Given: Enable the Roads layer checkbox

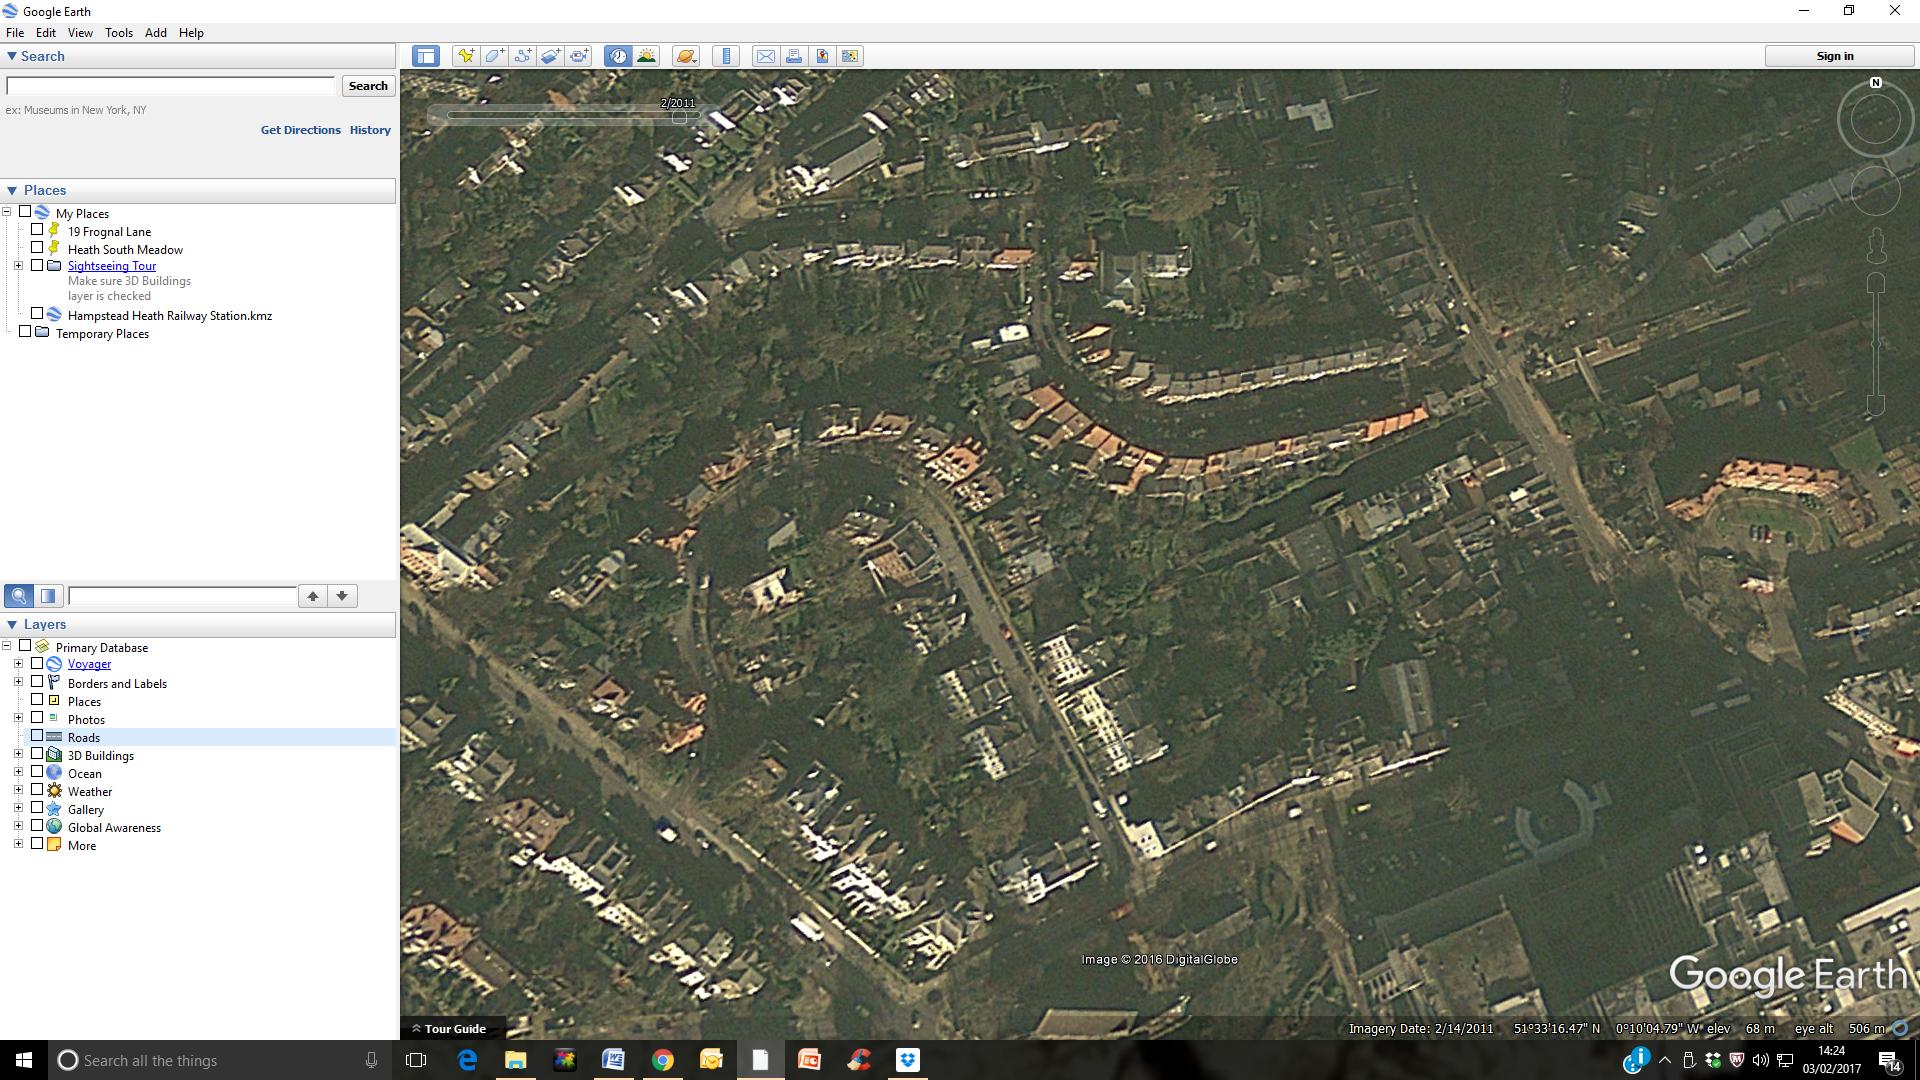Looking at the screenshot, I should click(37, 736).
